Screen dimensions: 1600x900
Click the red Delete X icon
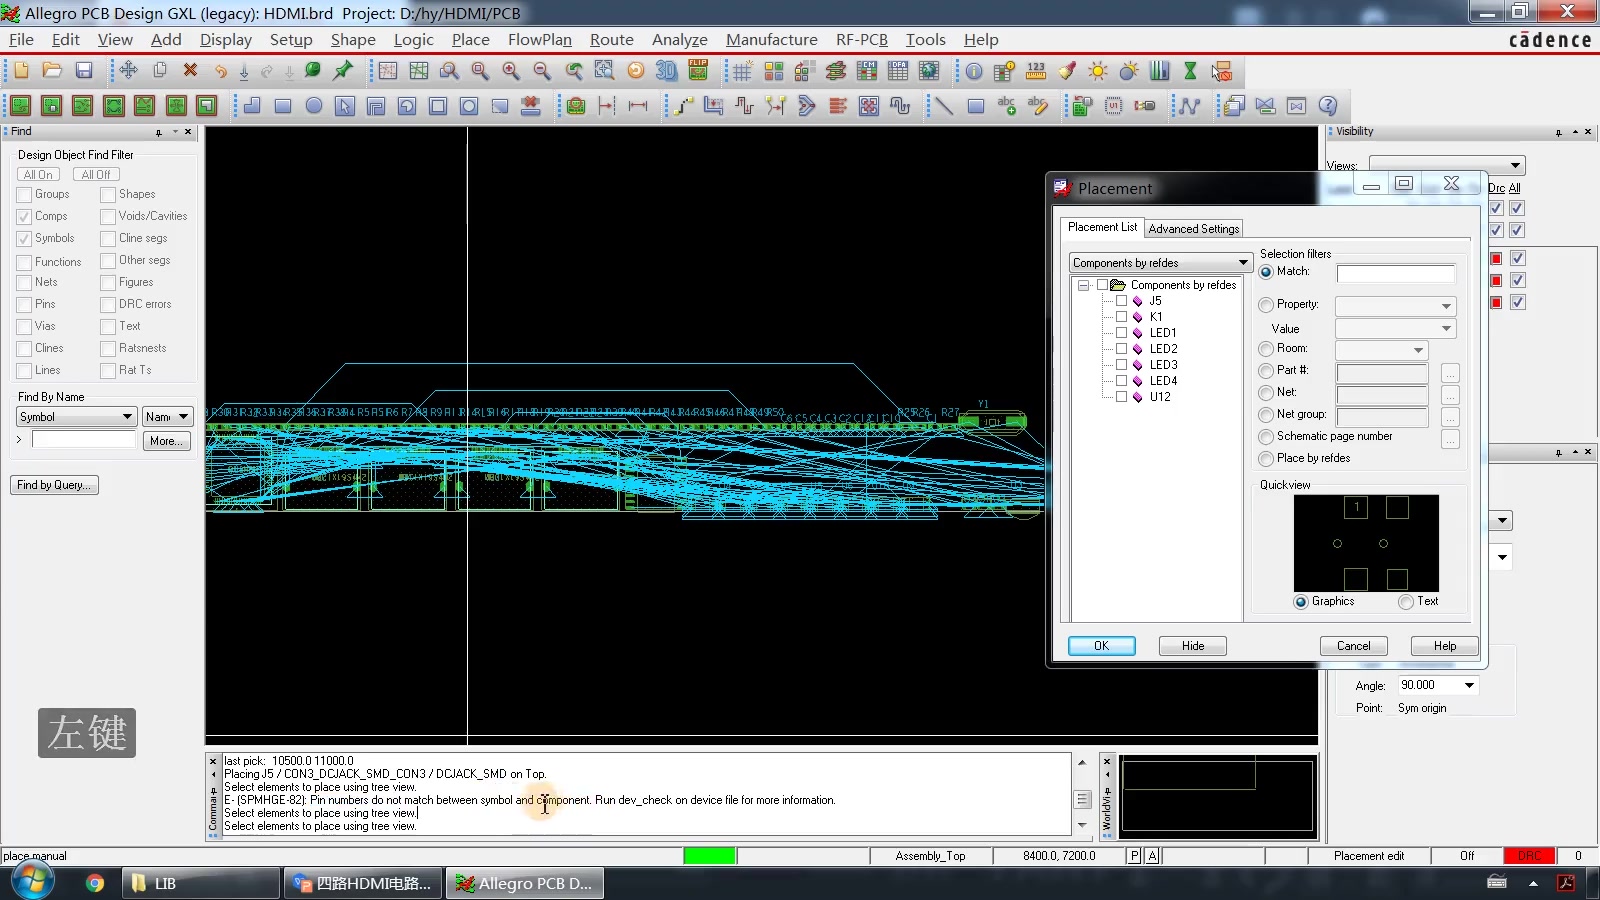click(190, 71)
